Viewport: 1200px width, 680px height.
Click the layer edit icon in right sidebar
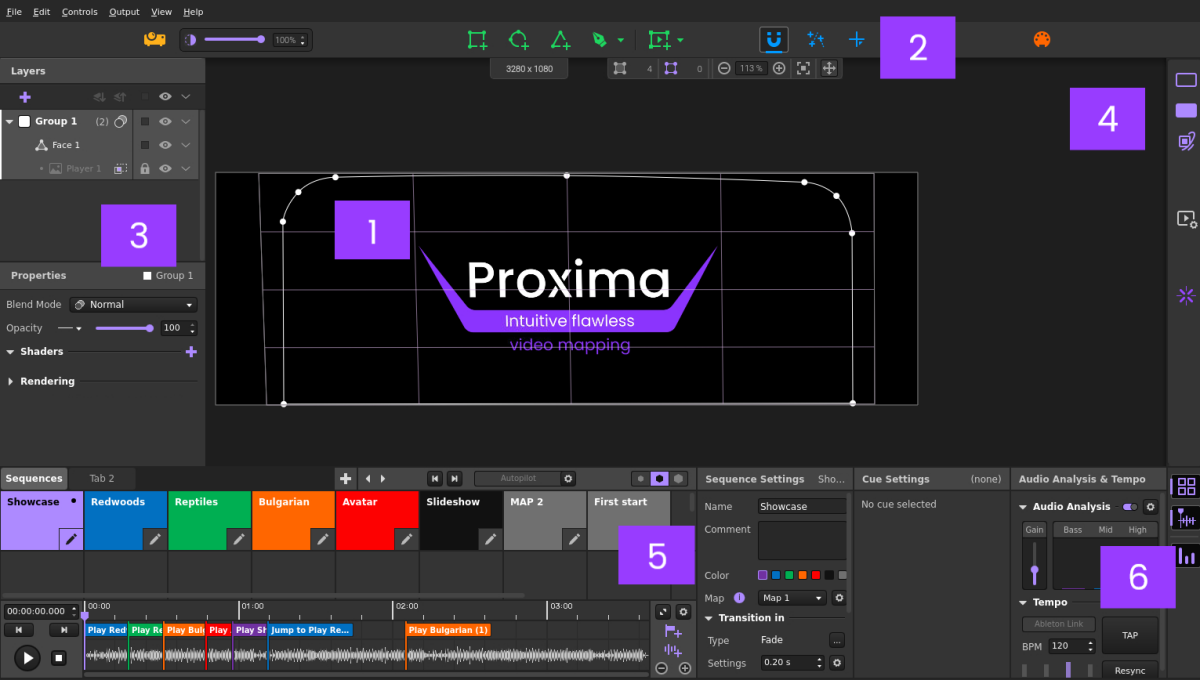coord(1186,141)
